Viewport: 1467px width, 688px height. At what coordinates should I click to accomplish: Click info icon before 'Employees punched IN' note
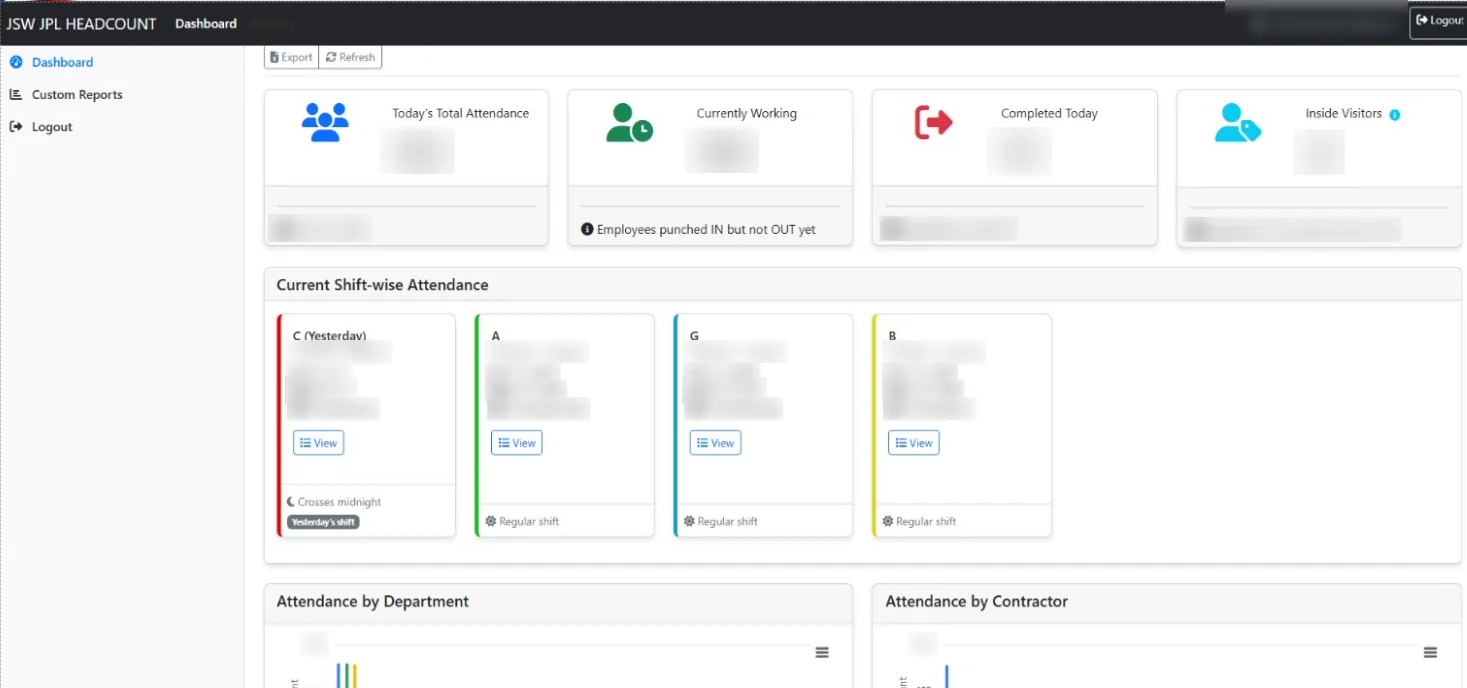tap(587, 230)
